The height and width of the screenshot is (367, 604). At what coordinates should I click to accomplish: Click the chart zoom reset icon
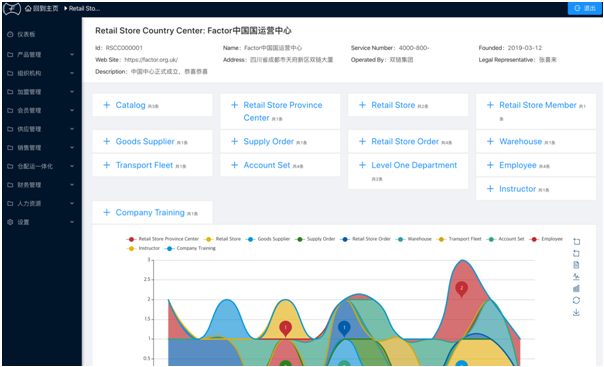[x=576, y=253]
